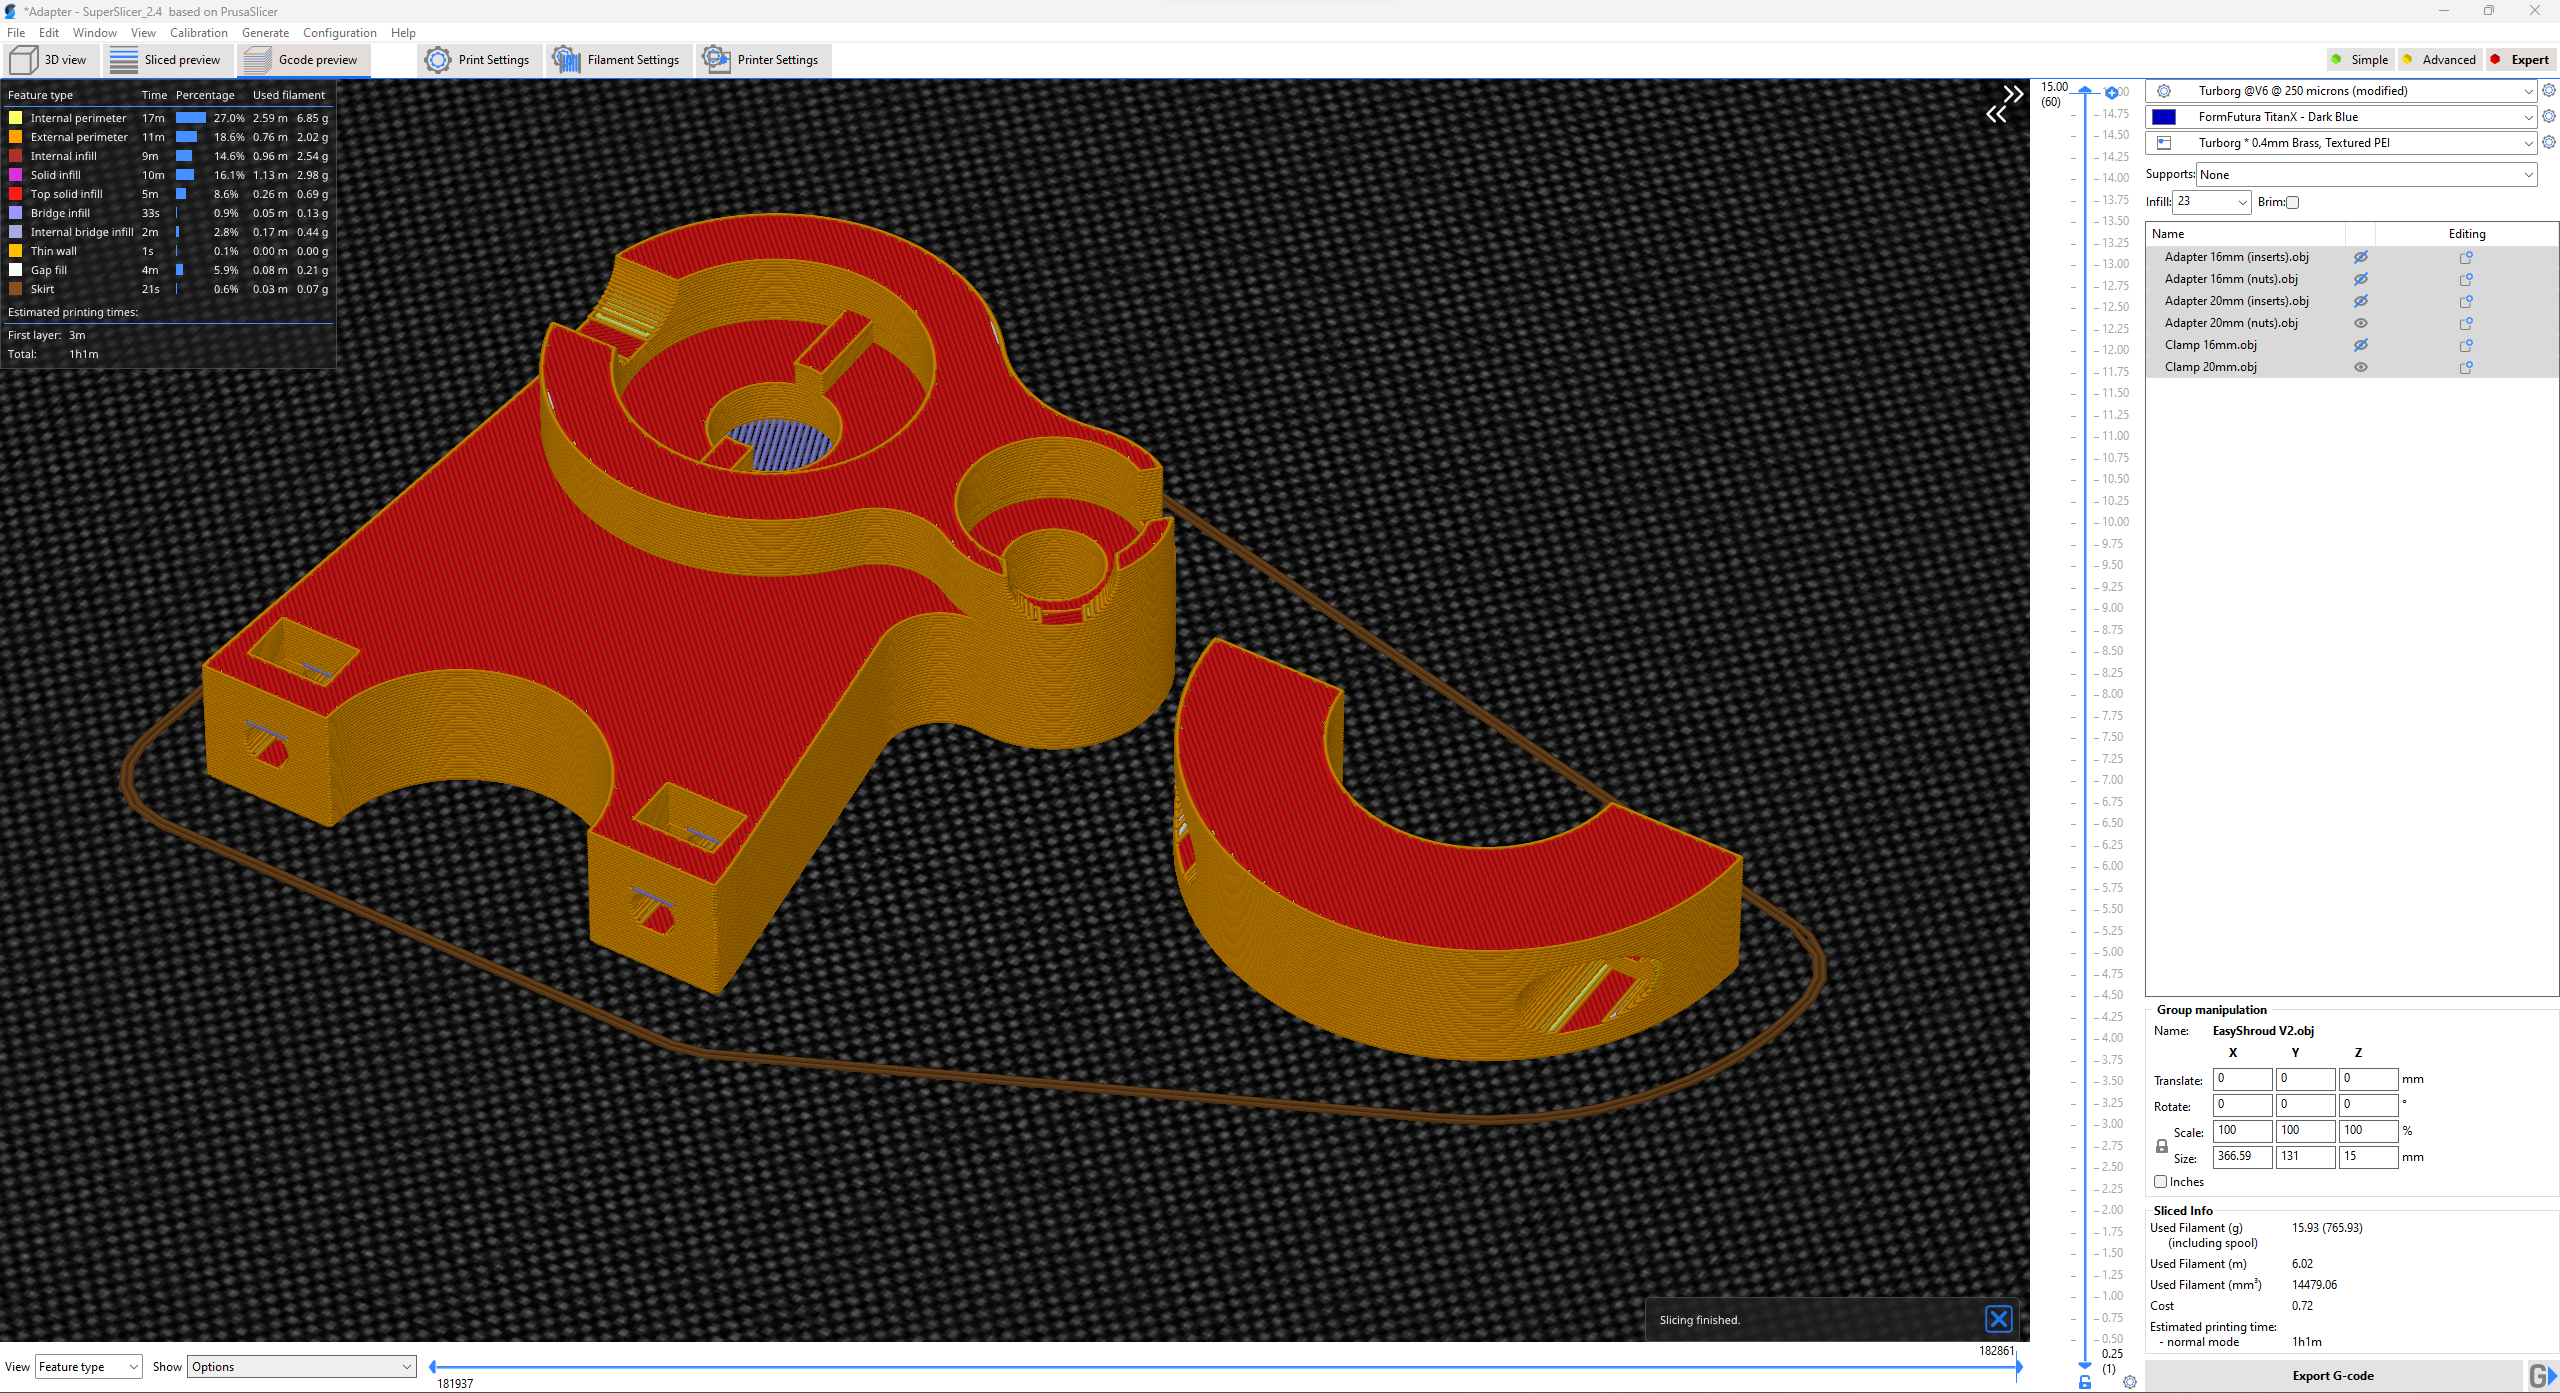Open the Supports dropdown
The image size is (2560, 1393).
[2366, 175]
